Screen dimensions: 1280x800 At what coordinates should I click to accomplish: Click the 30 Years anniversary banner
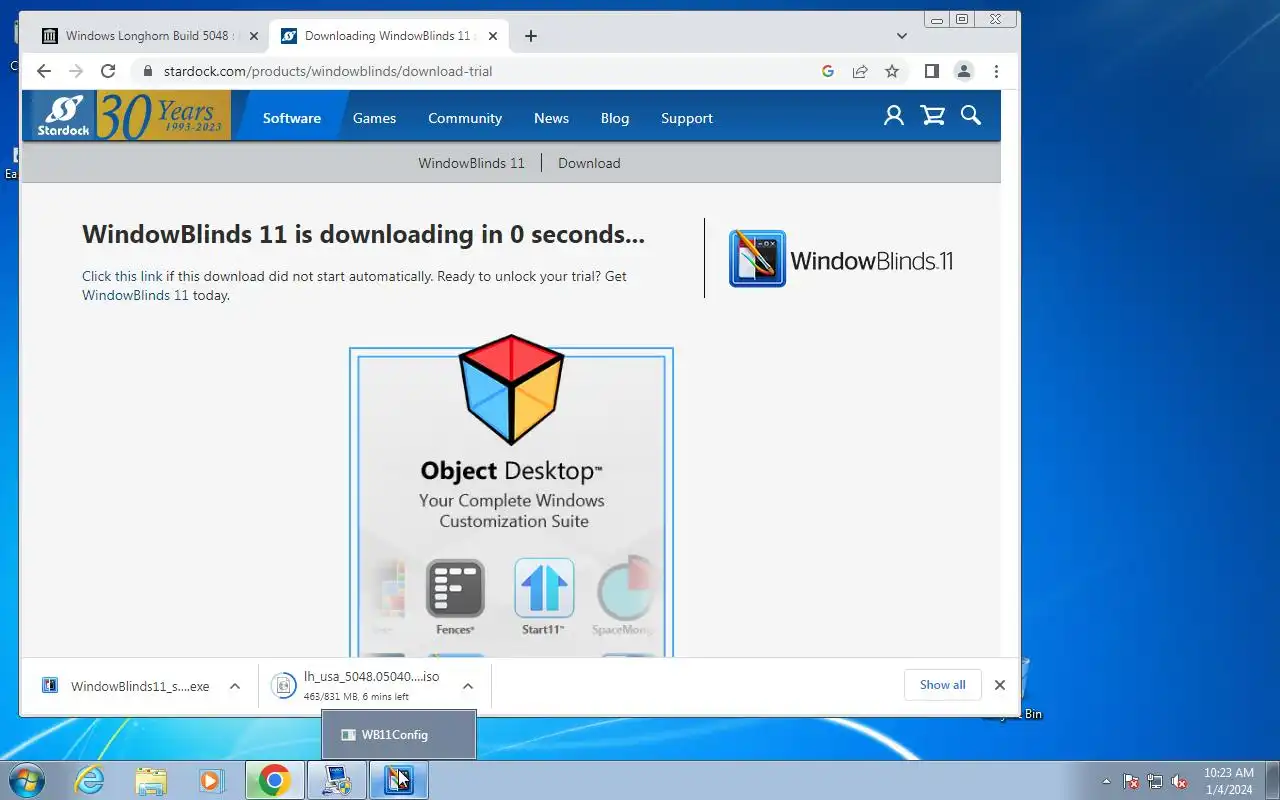pyautogui.click(x=164, y=116)
